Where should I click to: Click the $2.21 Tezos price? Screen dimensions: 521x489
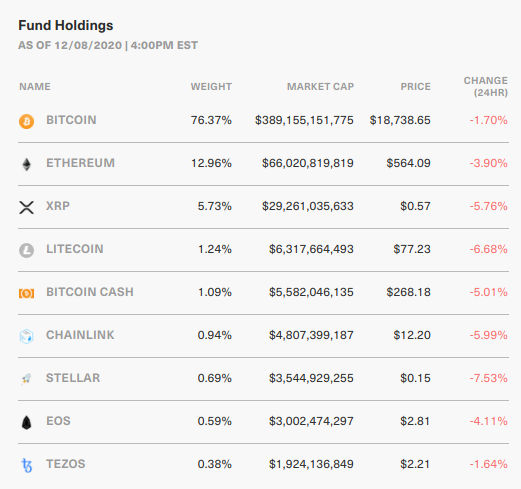[415, 464]
